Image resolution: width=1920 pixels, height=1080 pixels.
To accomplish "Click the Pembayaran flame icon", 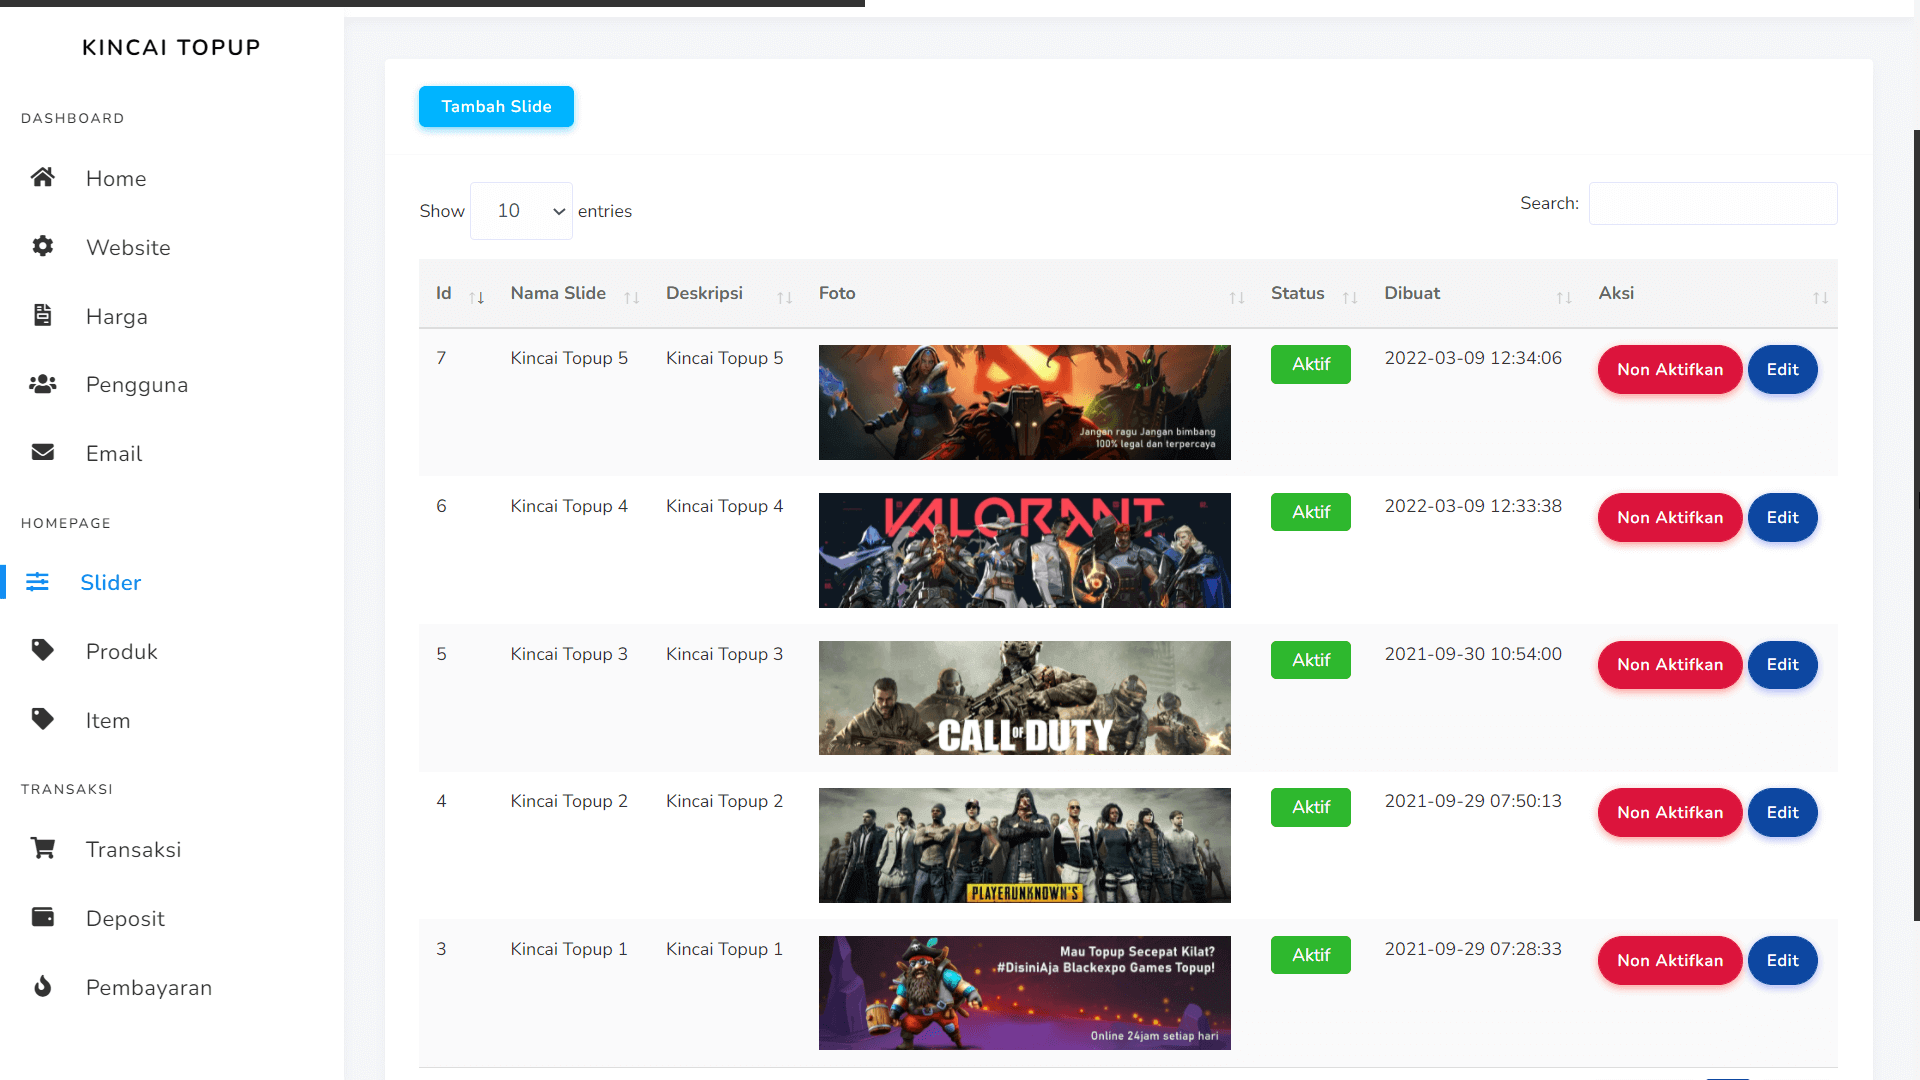I will click(42, 987).
